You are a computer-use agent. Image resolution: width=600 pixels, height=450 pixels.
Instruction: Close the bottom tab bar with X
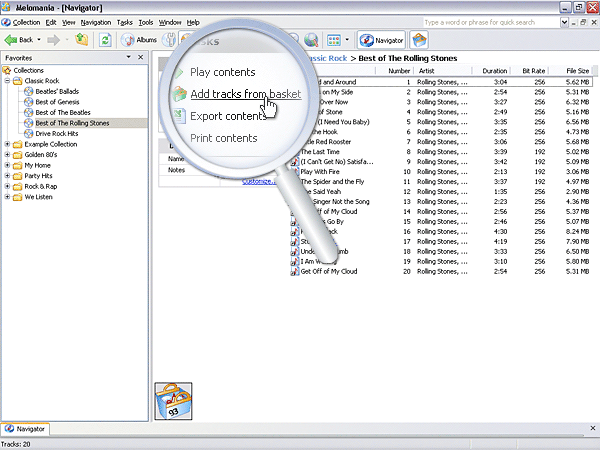coord(593,428)
